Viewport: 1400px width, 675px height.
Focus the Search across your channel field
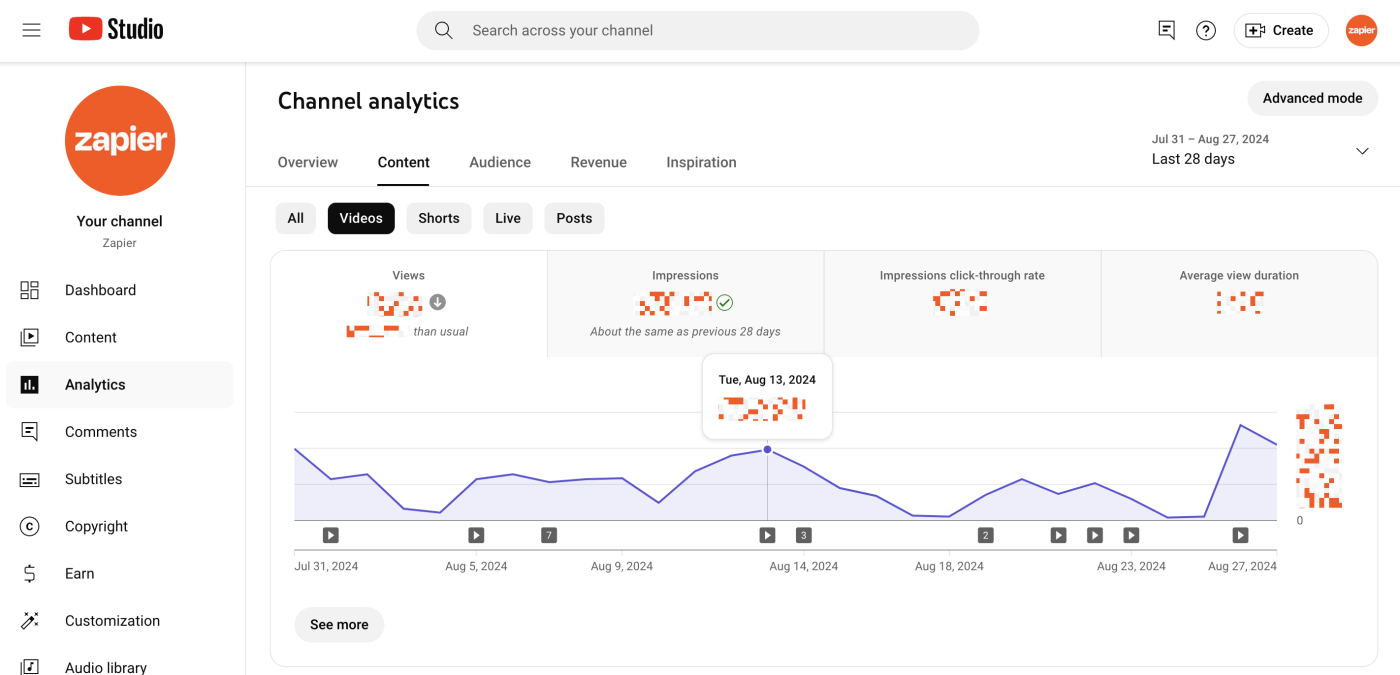(x=698, y=30)
